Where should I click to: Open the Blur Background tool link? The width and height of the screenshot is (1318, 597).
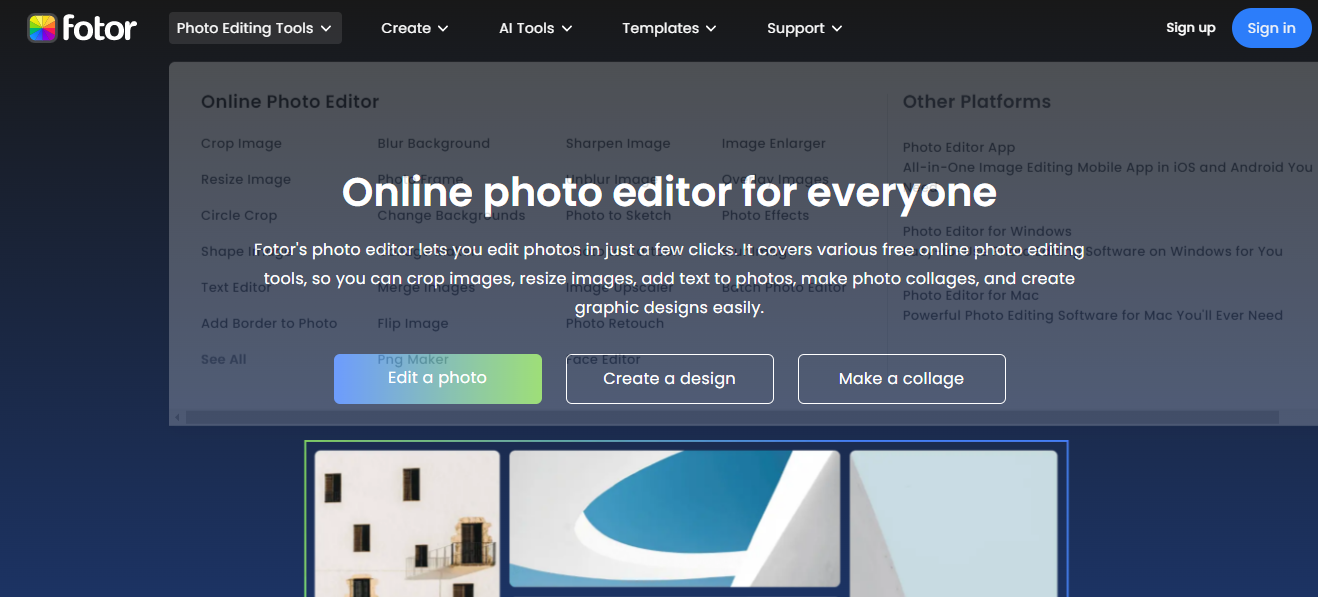click(x=433, y=144)
